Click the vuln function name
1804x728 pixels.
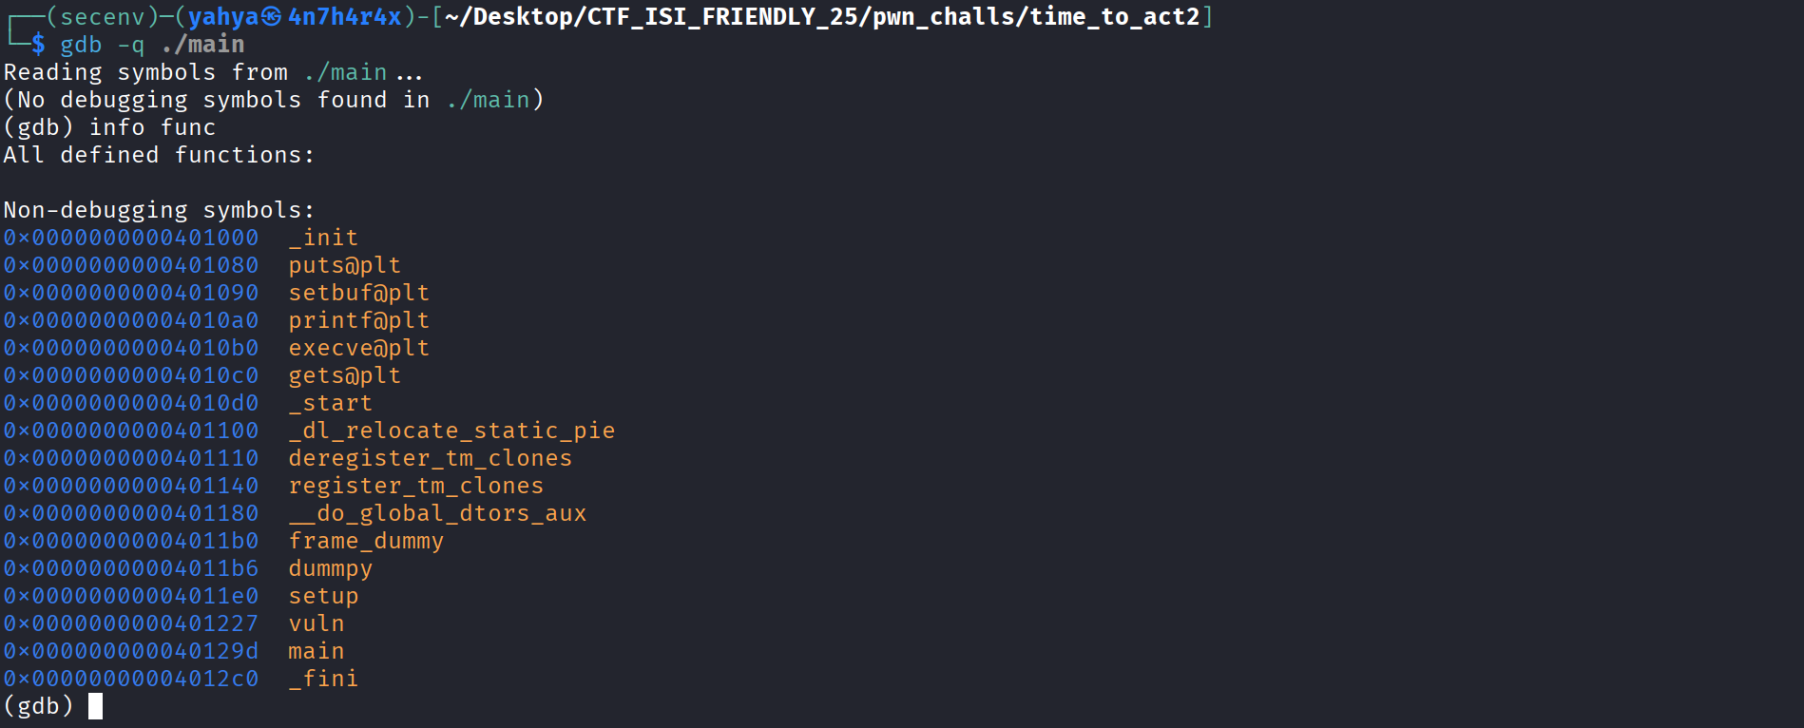pyautogui.click(x=316, y=623)
